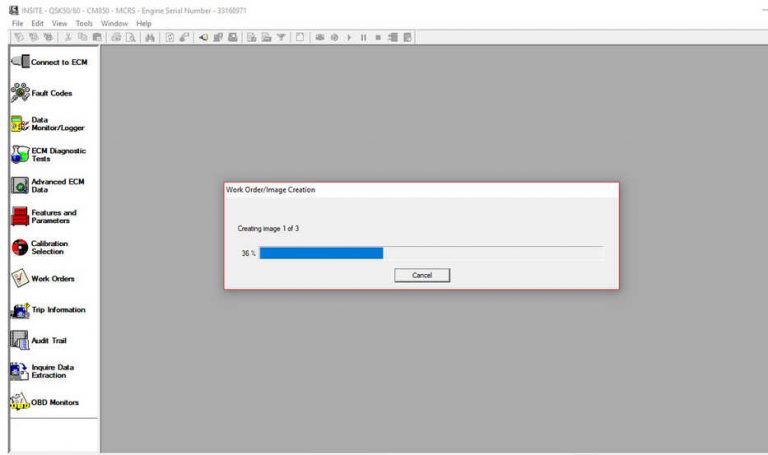Click the pause icon in toolbar
Screen dimensions: 768x455
[x=363, y=37]
